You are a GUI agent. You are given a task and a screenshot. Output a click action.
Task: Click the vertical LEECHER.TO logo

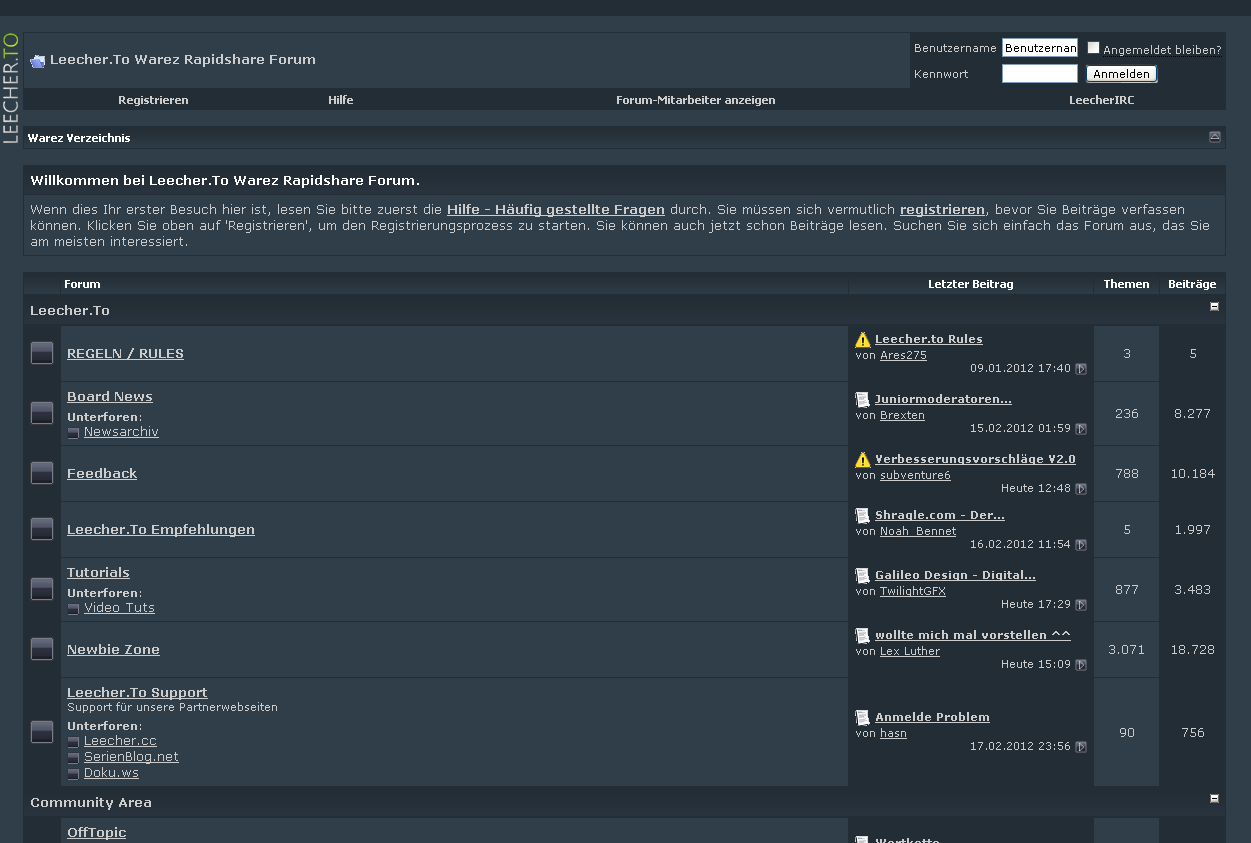(x=11, y=88)
